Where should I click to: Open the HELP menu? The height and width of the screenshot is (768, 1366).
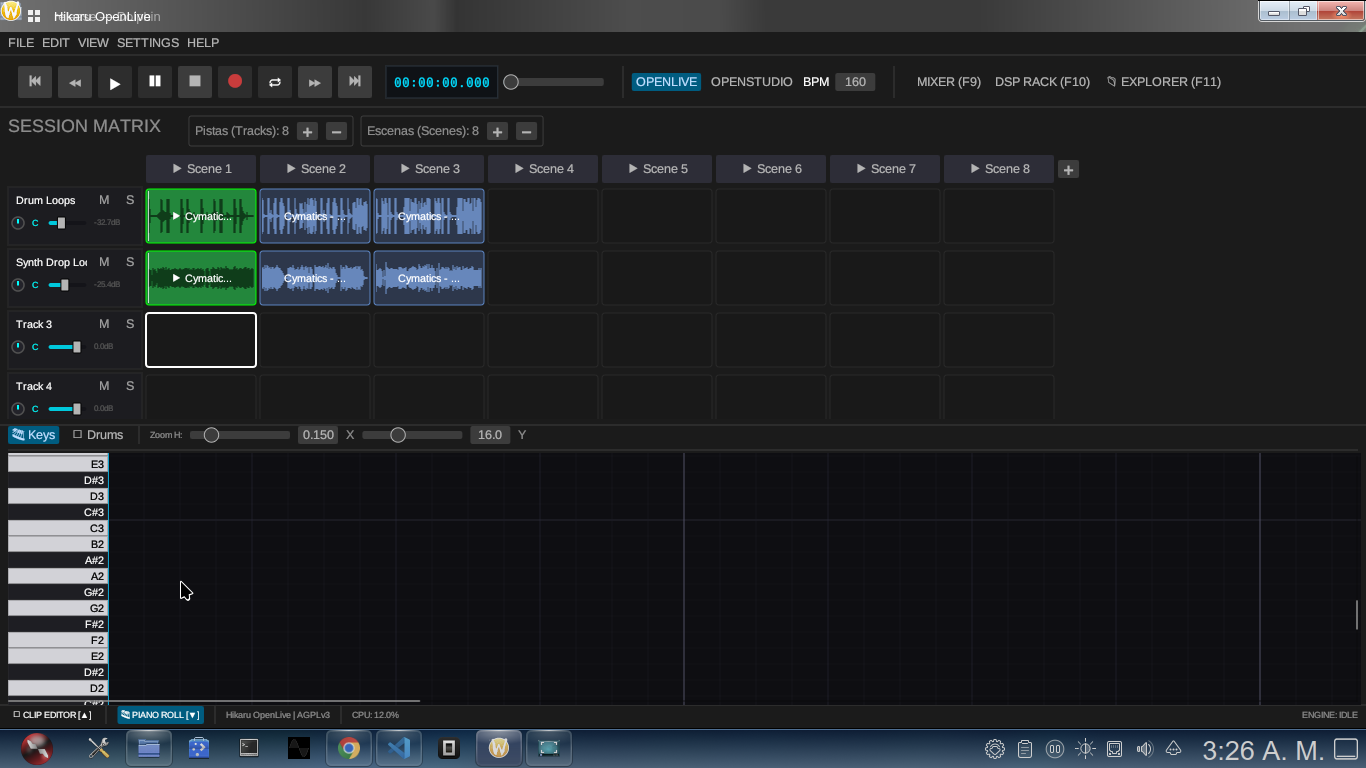(203, 43)
